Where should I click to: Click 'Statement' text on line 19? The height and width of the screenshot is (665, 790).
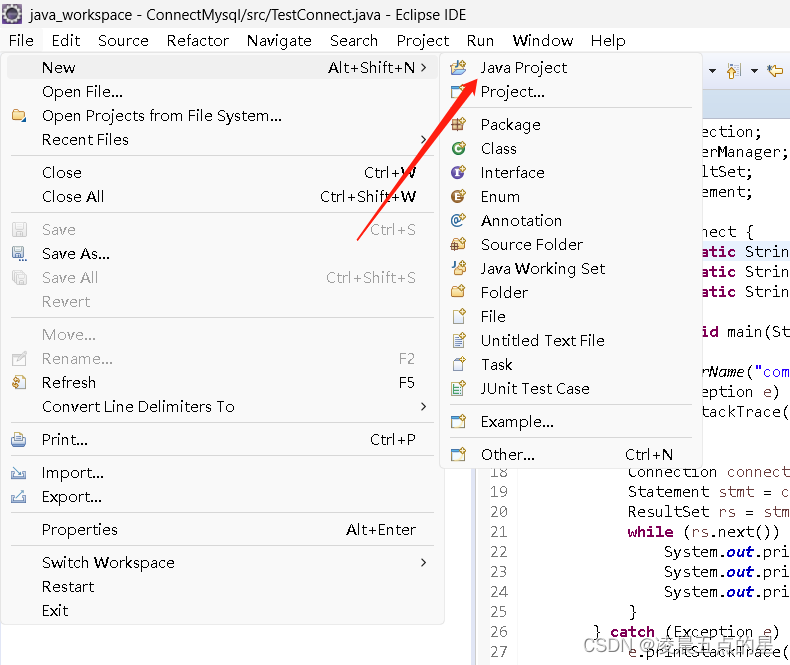(668, 491)
